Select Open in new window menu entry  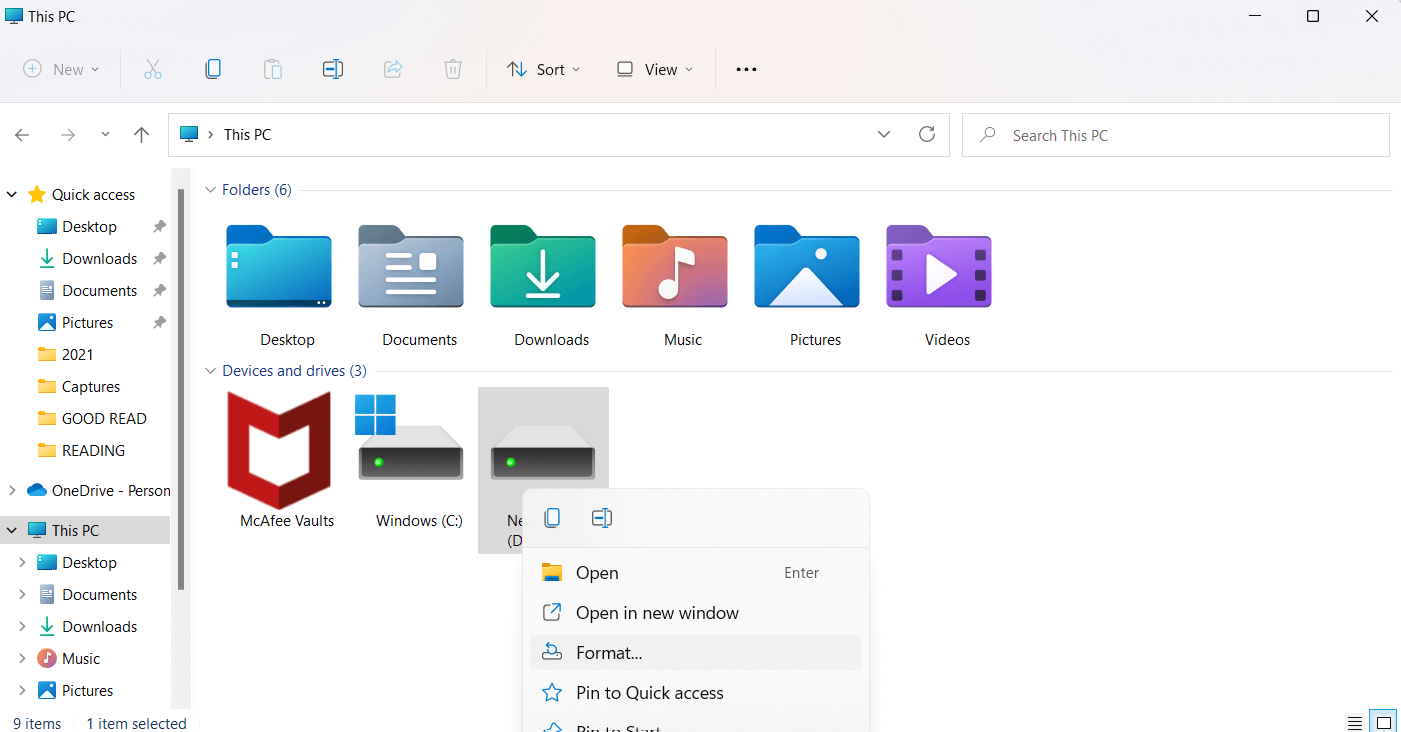click(x=657, y=613)
